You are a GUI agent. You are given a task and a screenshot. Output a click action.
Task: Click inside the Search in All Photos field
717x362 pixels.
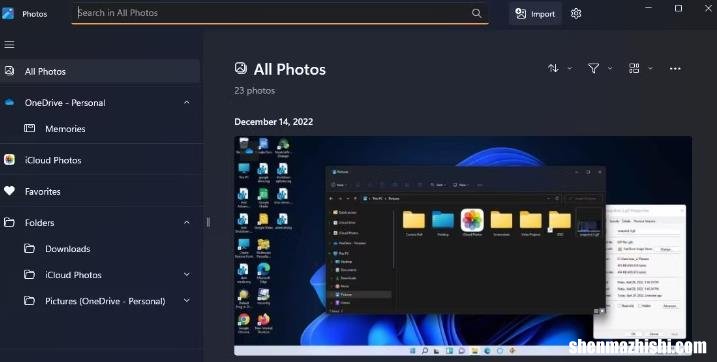click(280, 13)
